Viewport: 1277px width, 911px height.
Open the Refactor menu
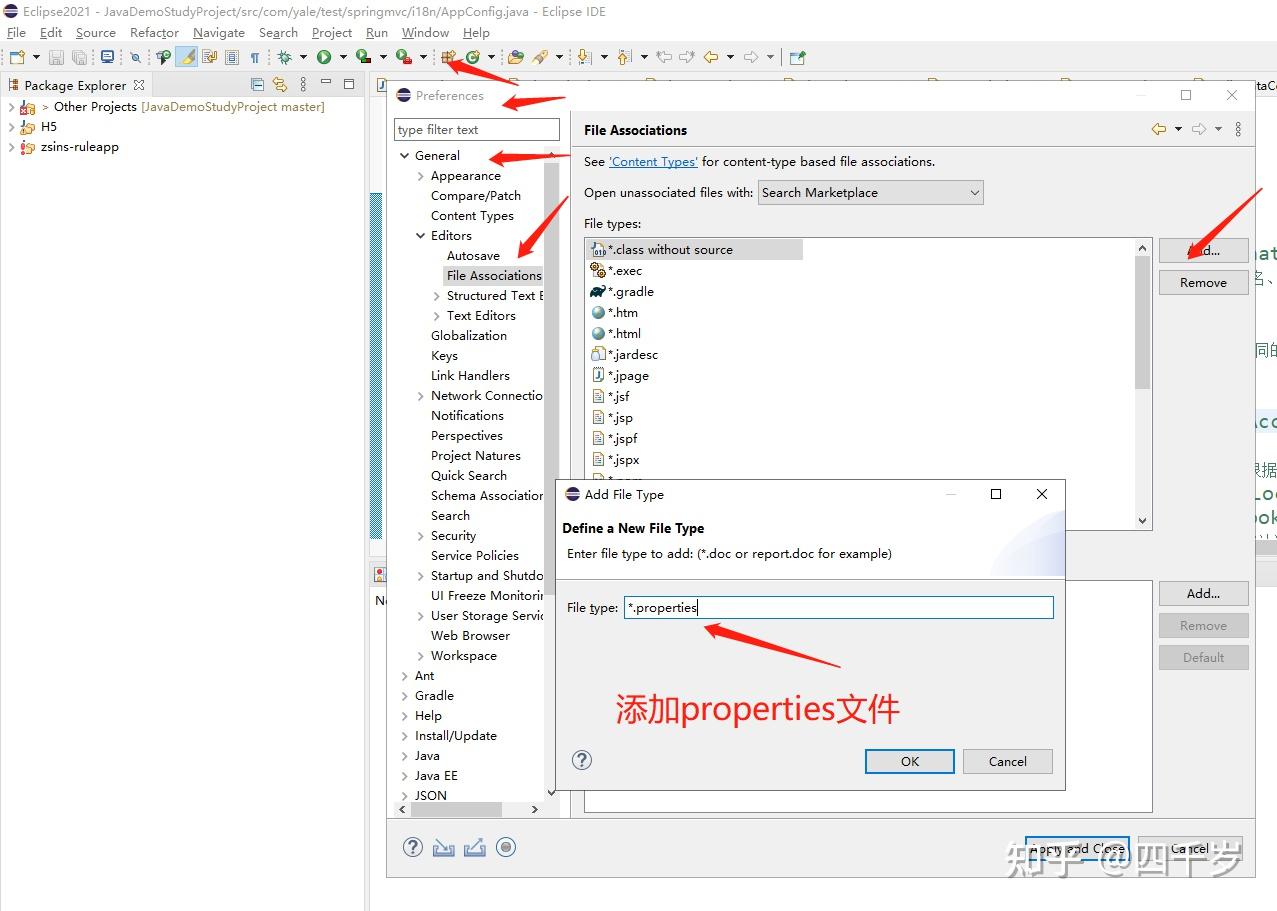(154, 33)
